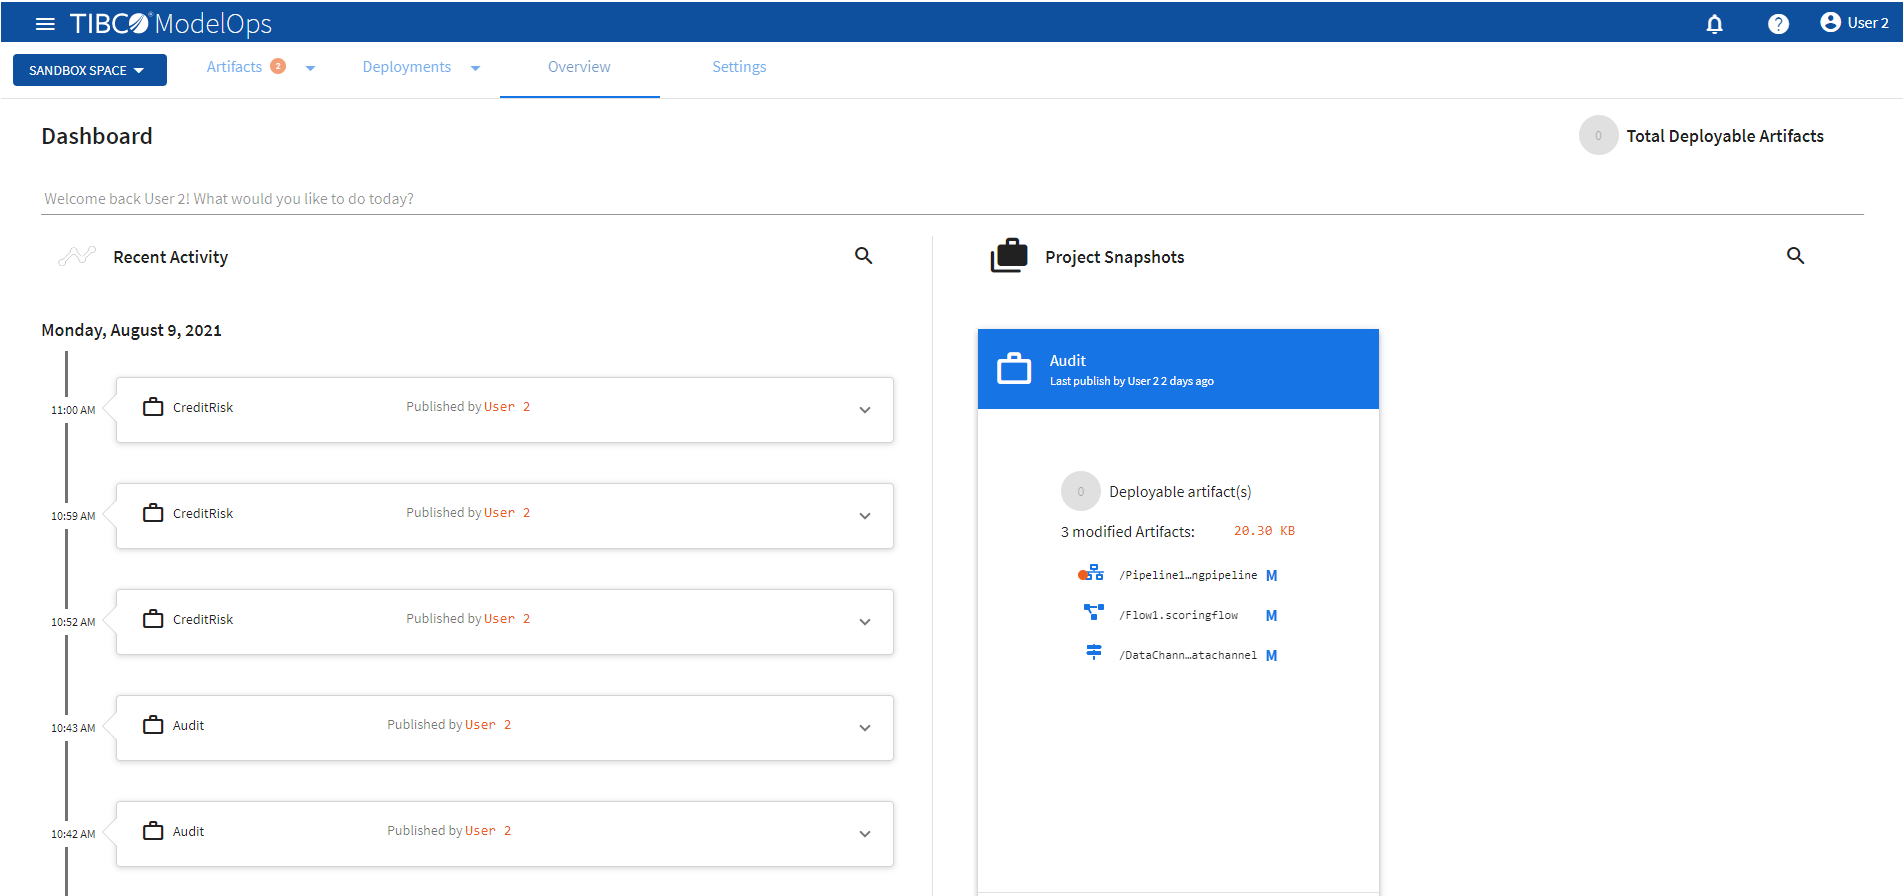This screenshot has height=896, width=1903.
Task: Click the Recent Activity search icon
Action: coord(864,256)
